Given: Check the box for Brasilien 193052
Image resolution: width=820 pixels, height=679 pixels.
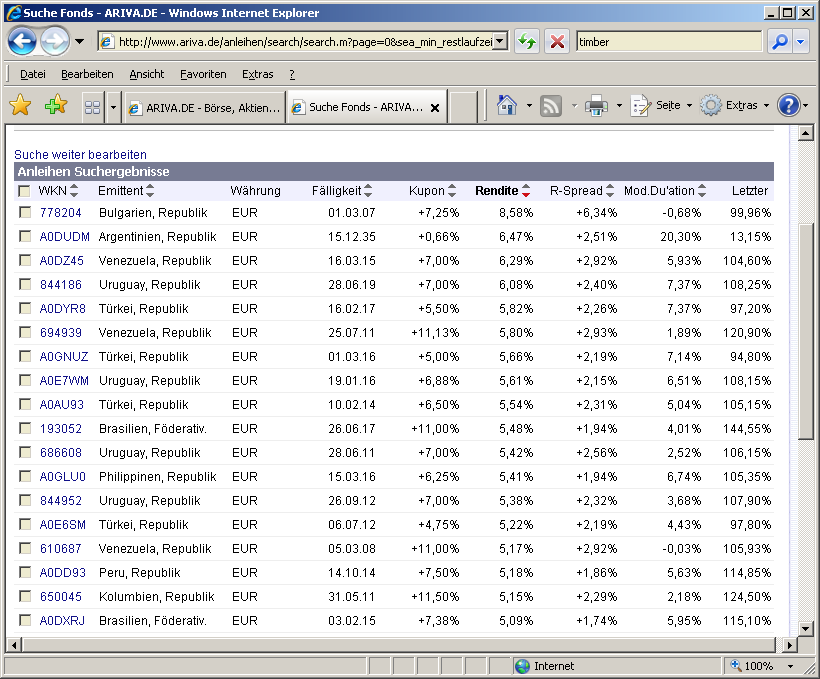Looking at the screenshot, I should pos(25,428).
